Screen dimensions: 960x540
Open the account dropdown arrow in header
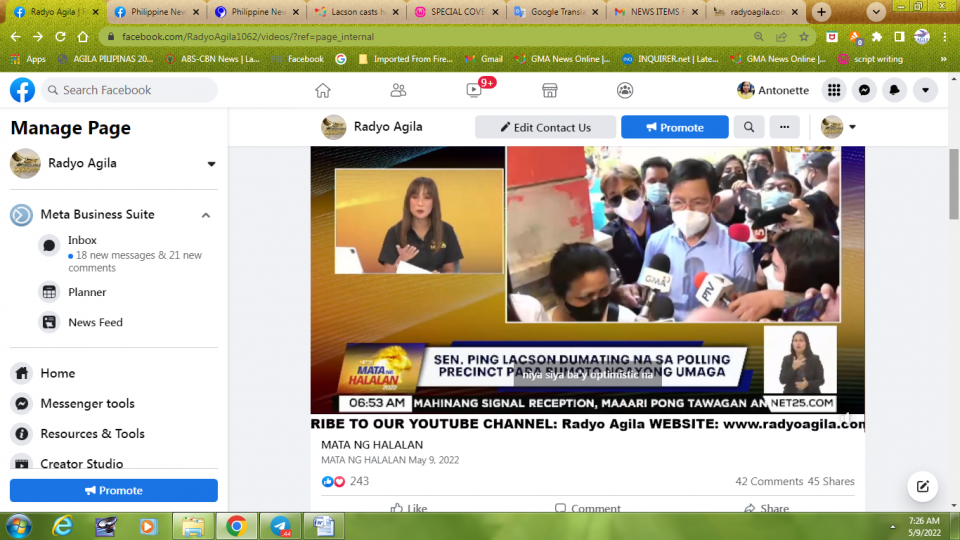click(925, 90)
